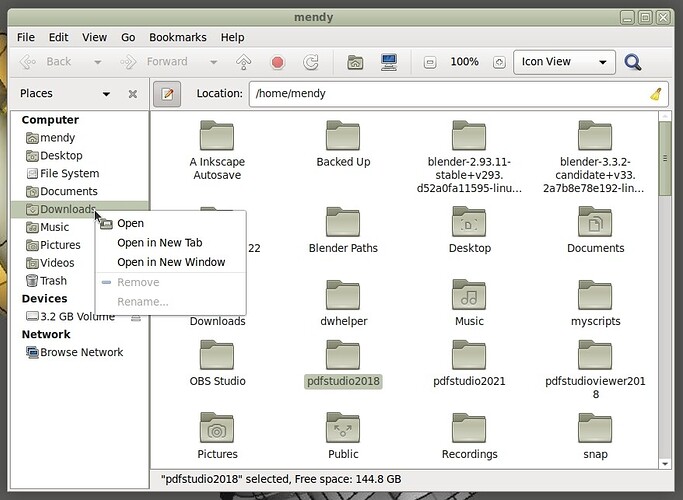Select Browse Network in the sidebar
683x500 pixels.
80,352
